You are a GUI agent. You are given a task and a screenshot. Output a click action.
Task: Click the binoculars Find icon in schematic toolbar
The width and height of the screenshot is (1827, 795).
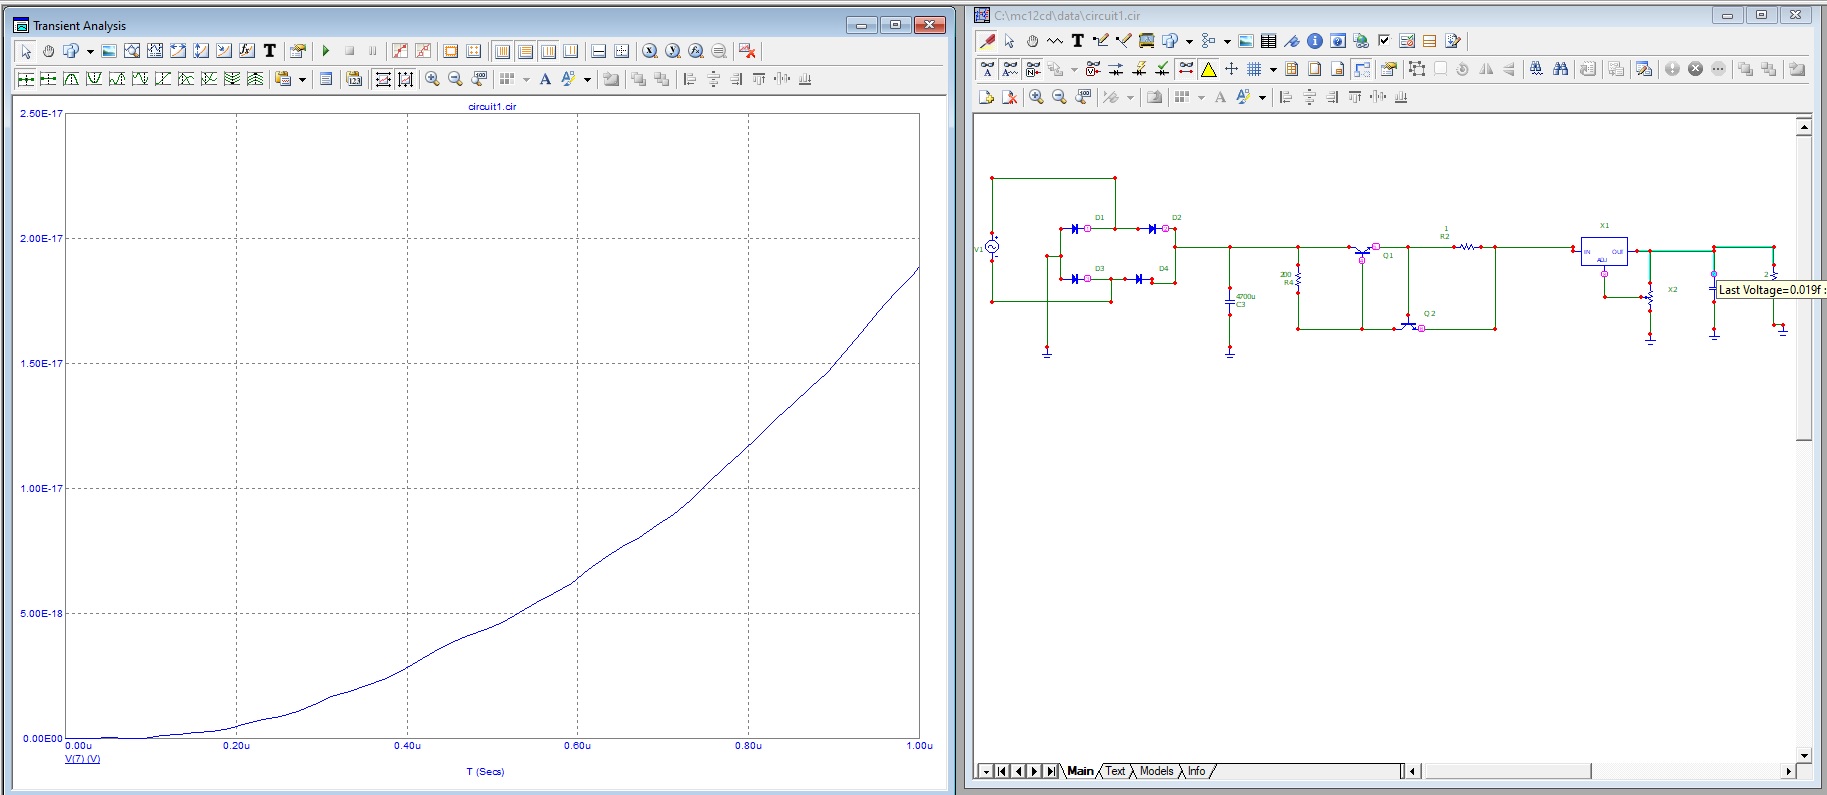coord(1559,69)
